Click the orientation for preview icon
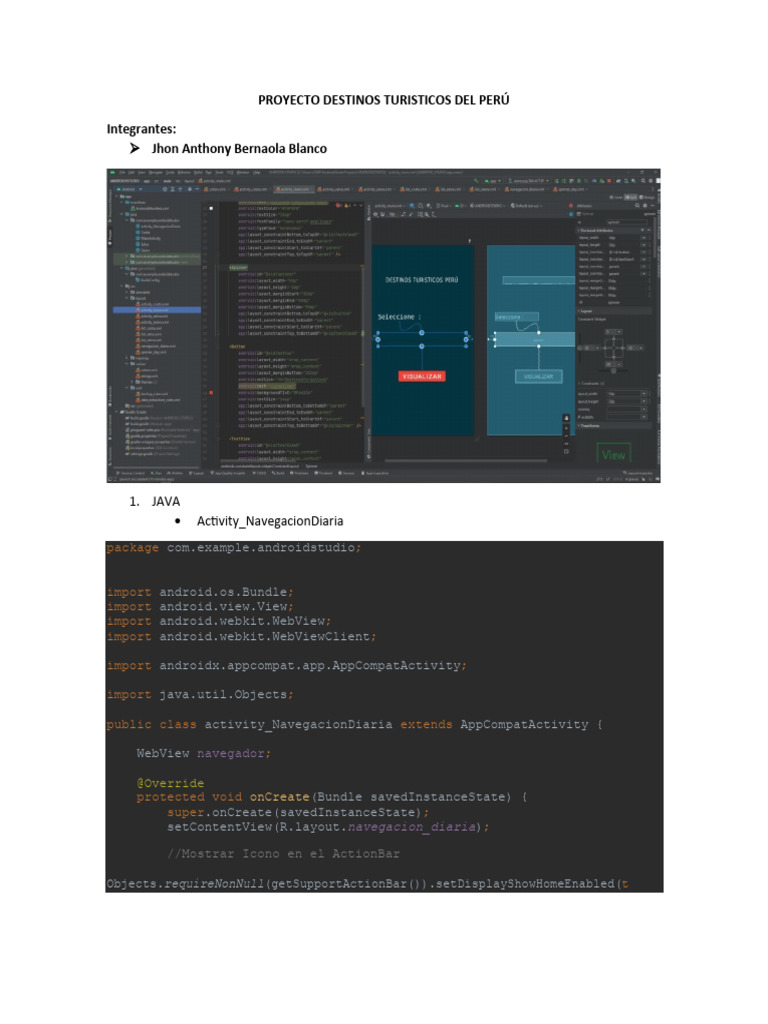Viewport: 768px width, 1024px height. (421, 206)
